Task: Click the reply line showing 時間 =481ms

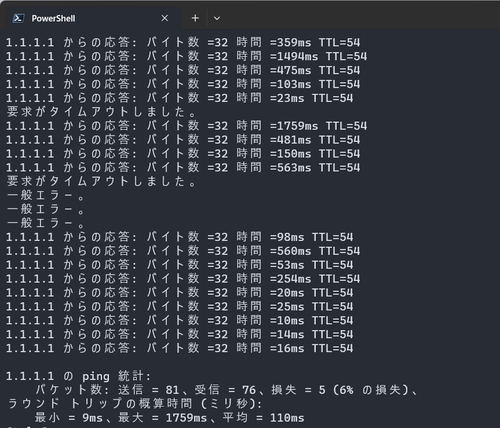Action: pos(183,140)
